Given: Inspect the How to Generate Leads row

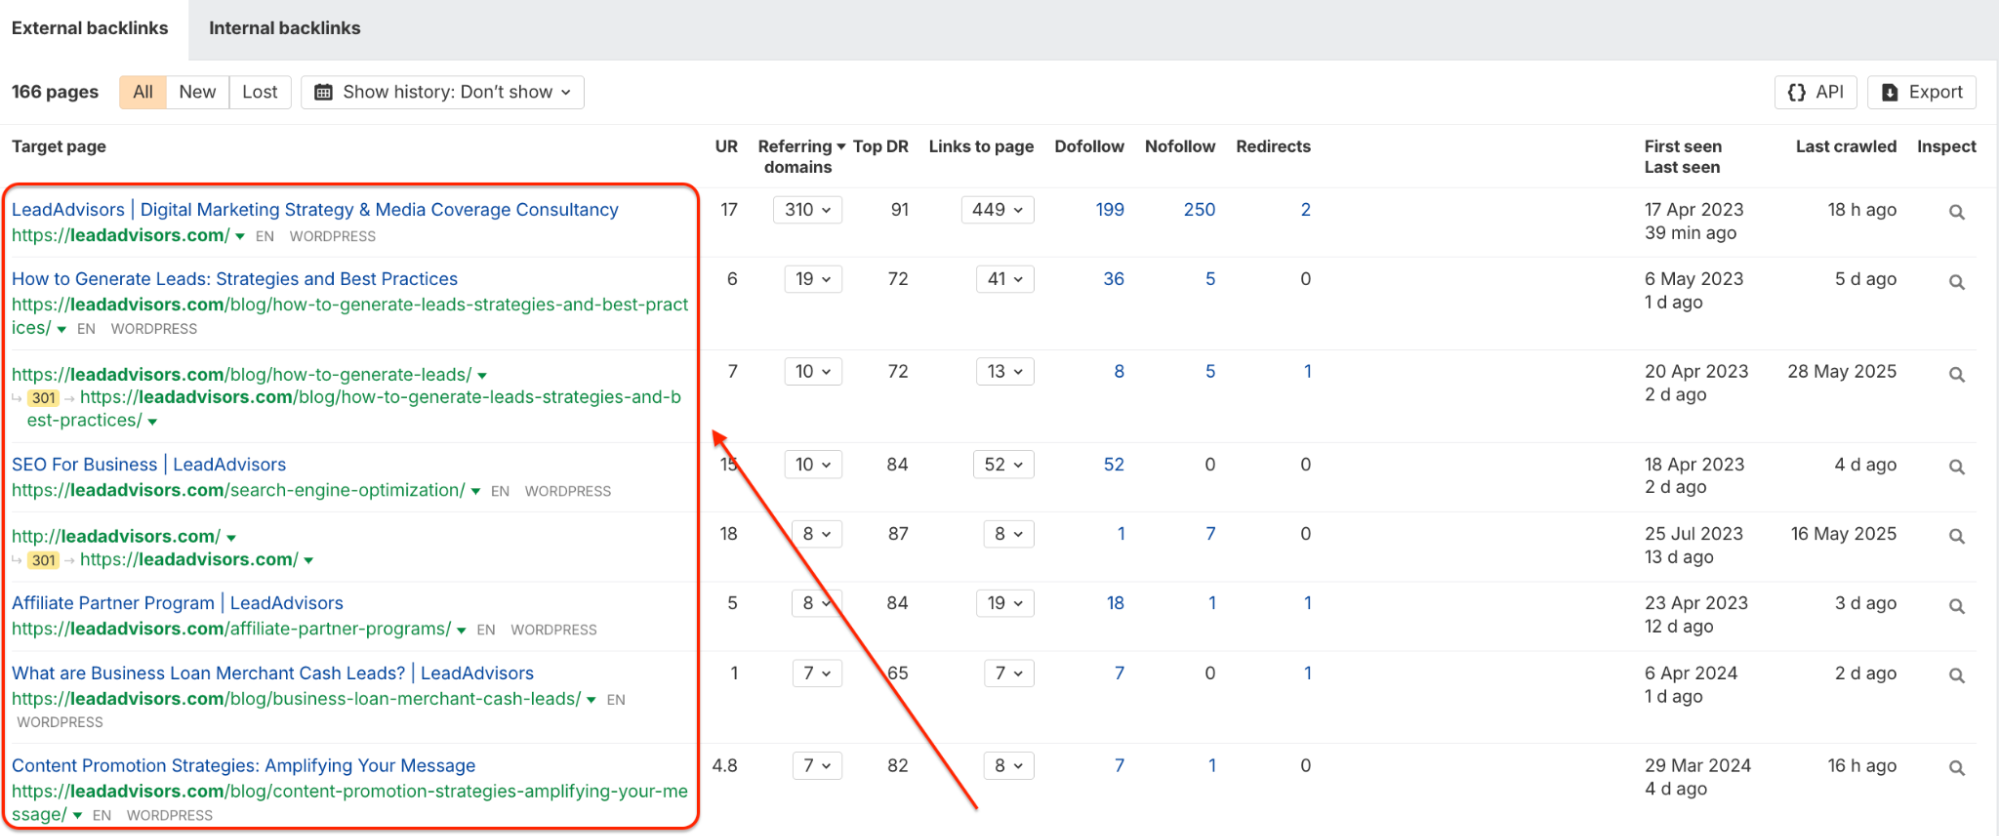Looking at the screenshot, I should point(1956,282).
